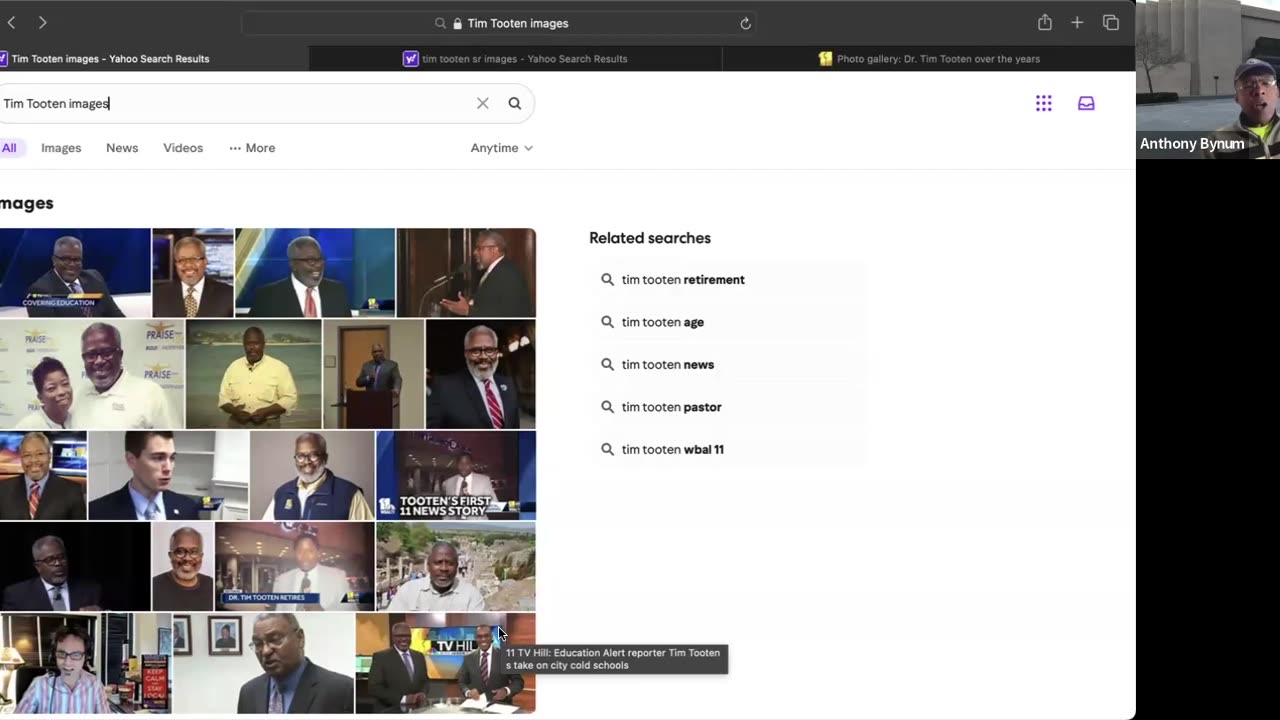Expand the More search options menu

point(252,148)
